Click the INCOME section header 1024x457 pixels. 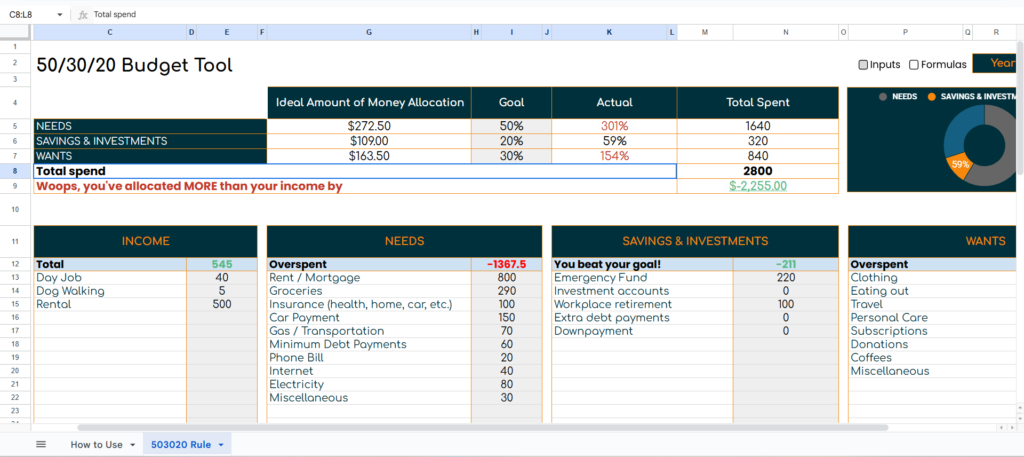[x=146, y=242]
